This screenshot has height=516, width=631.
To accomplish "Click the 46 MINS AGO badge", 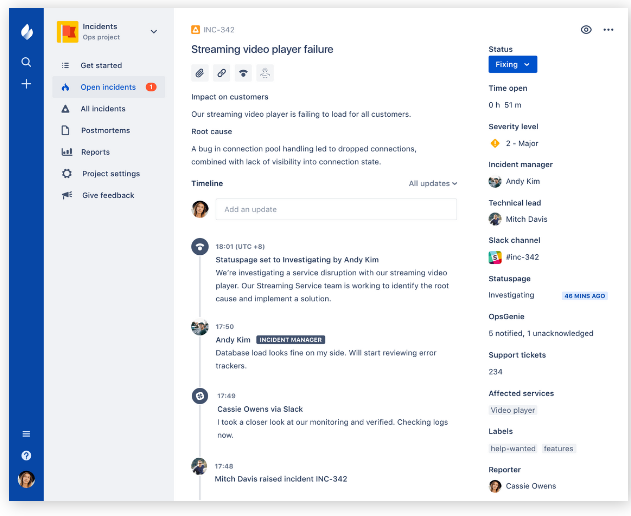I will 585,296.
